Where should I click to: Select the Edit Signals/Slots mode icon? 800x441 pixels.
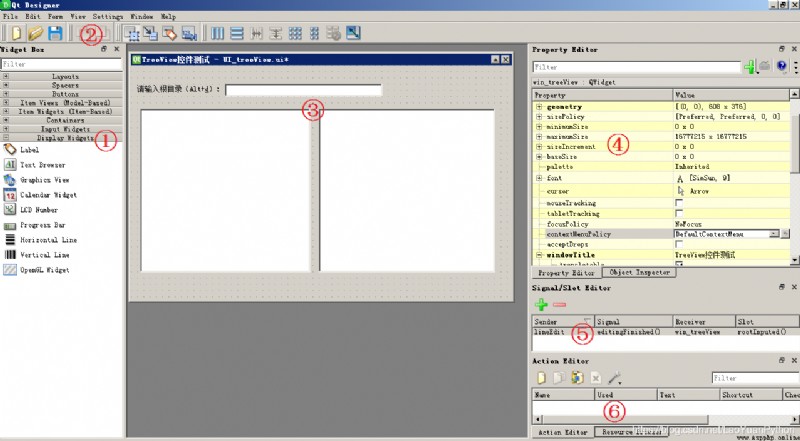click(151, 34)
